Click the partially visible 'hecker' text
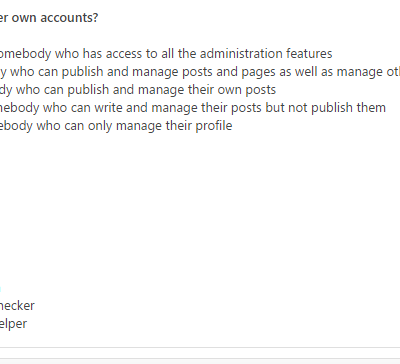Screen dimensions: 400x364 click(17, 306)
